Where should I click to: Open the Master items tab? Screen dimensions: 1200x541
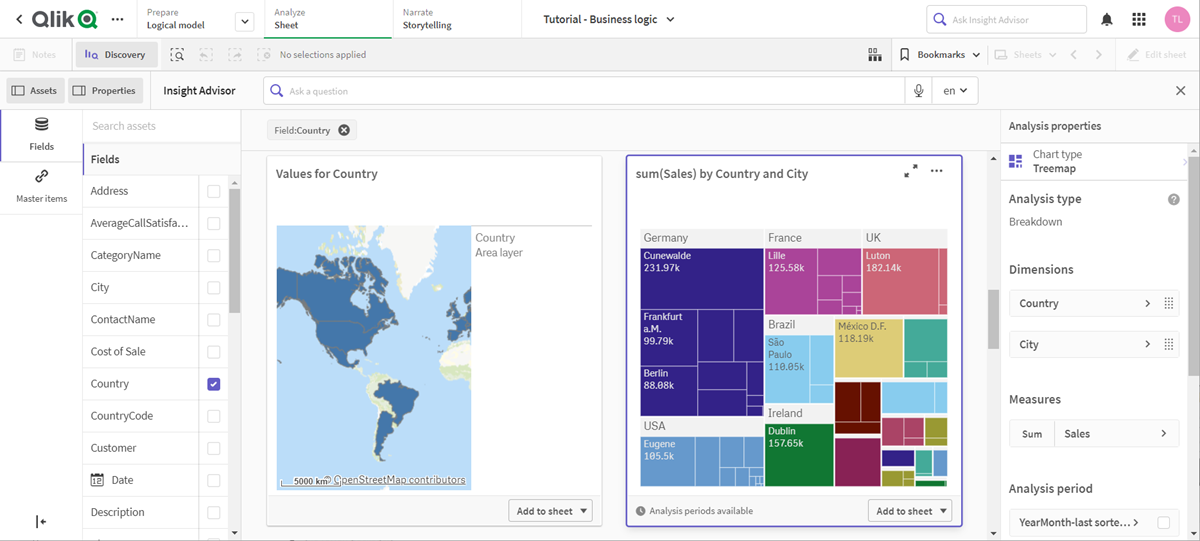(x=41, y=186)
